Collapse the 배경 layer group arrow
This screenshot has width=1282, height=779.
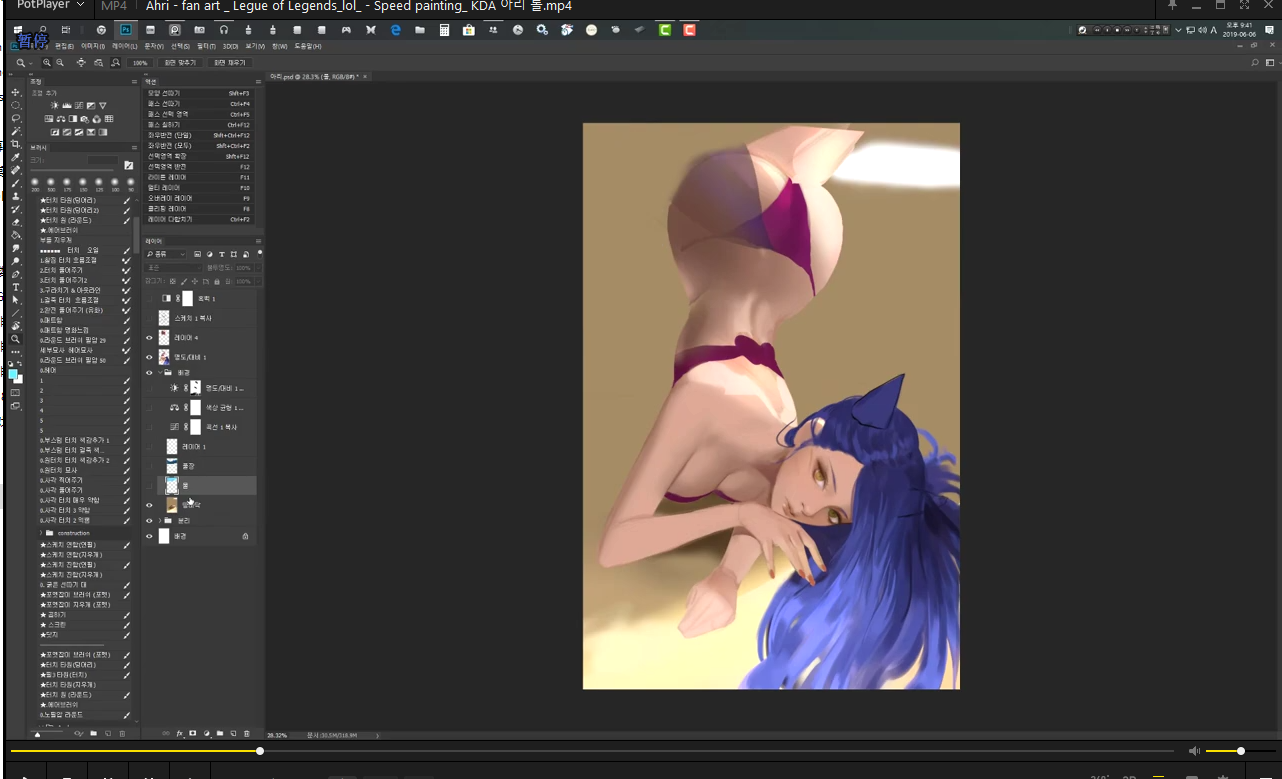160,372
